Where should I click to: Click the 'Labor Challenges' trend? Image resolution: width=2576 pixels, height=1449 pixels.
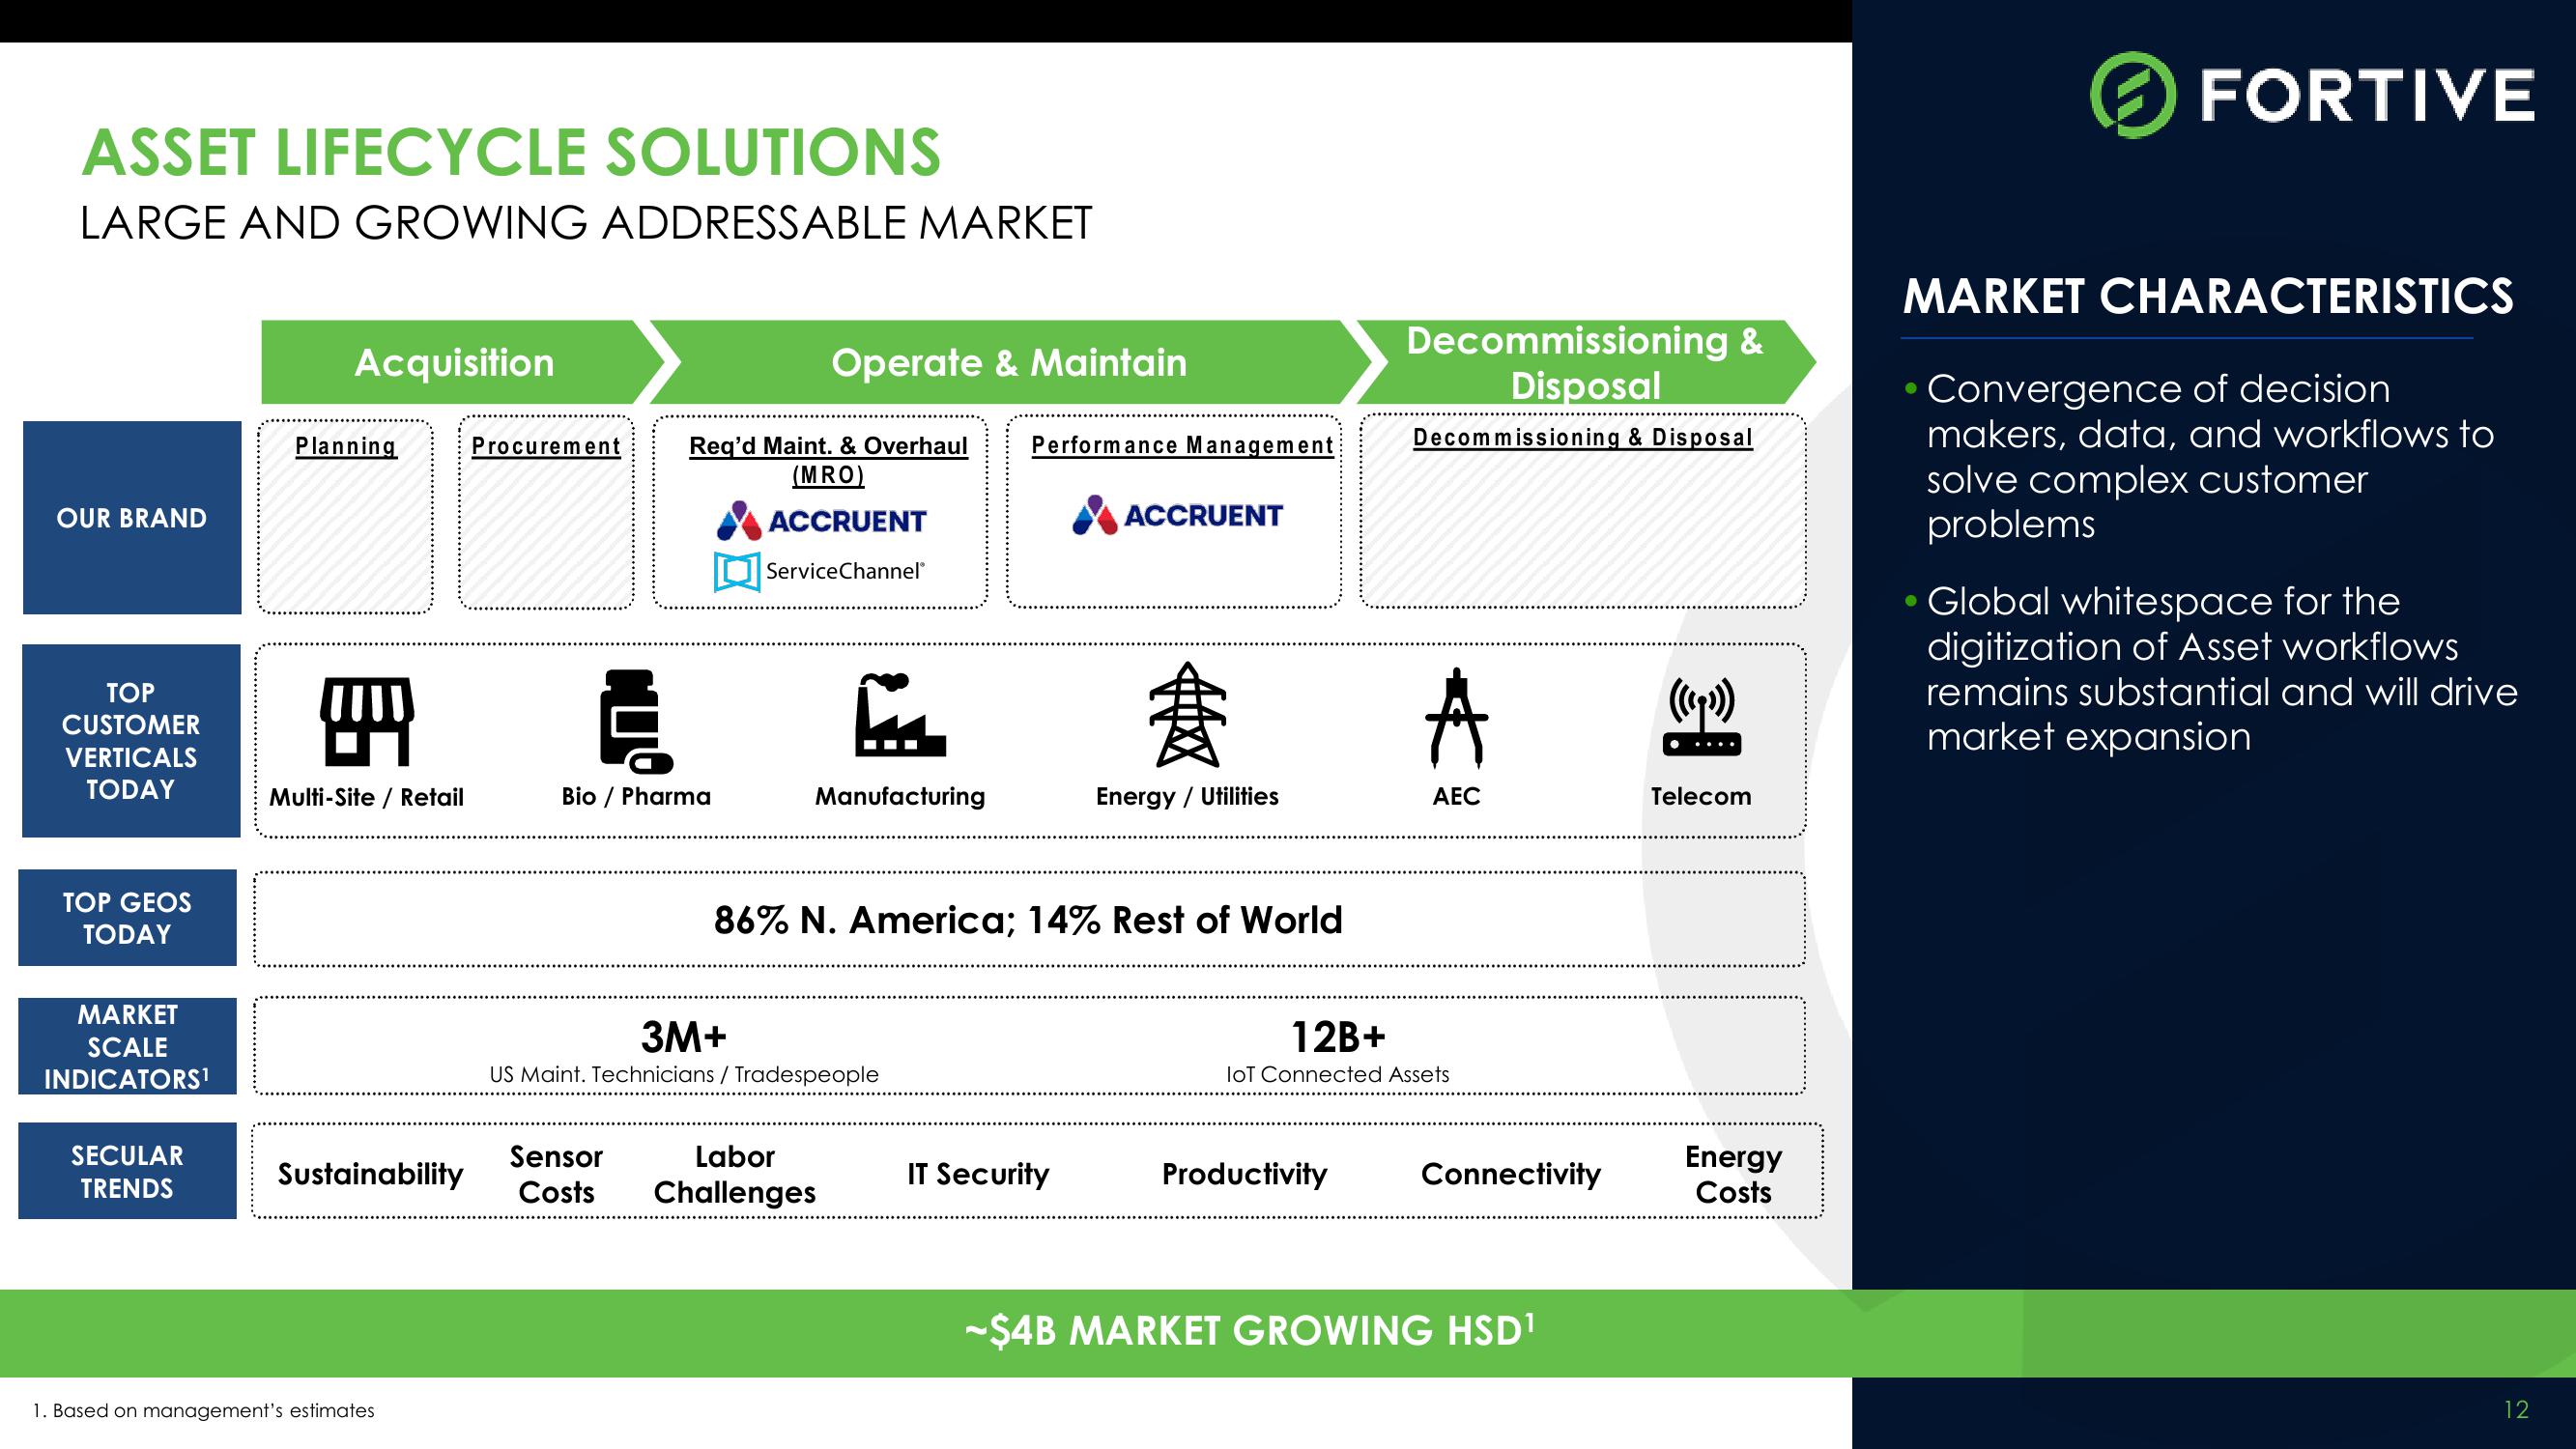735,1174
